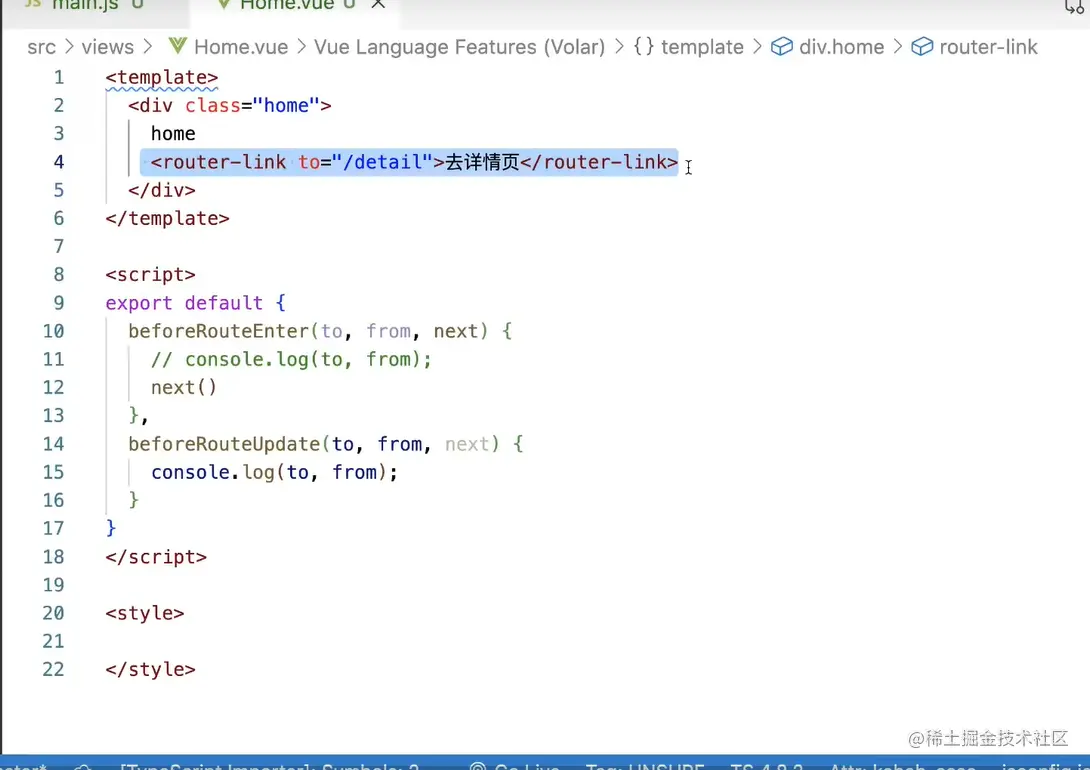Click the opening <style> tag
Image resolution: width=1090 pixels, height=770 pixels.
tap(145, 614)
